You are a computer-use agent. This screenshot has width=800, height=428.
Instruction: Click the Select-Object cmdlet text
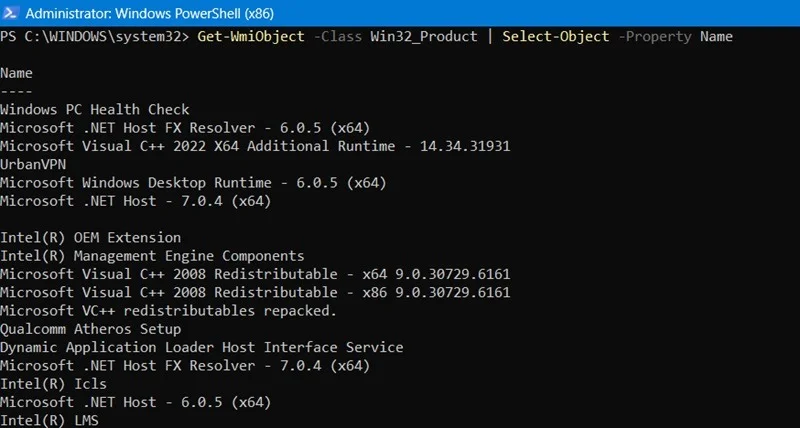tap(555, 37)
